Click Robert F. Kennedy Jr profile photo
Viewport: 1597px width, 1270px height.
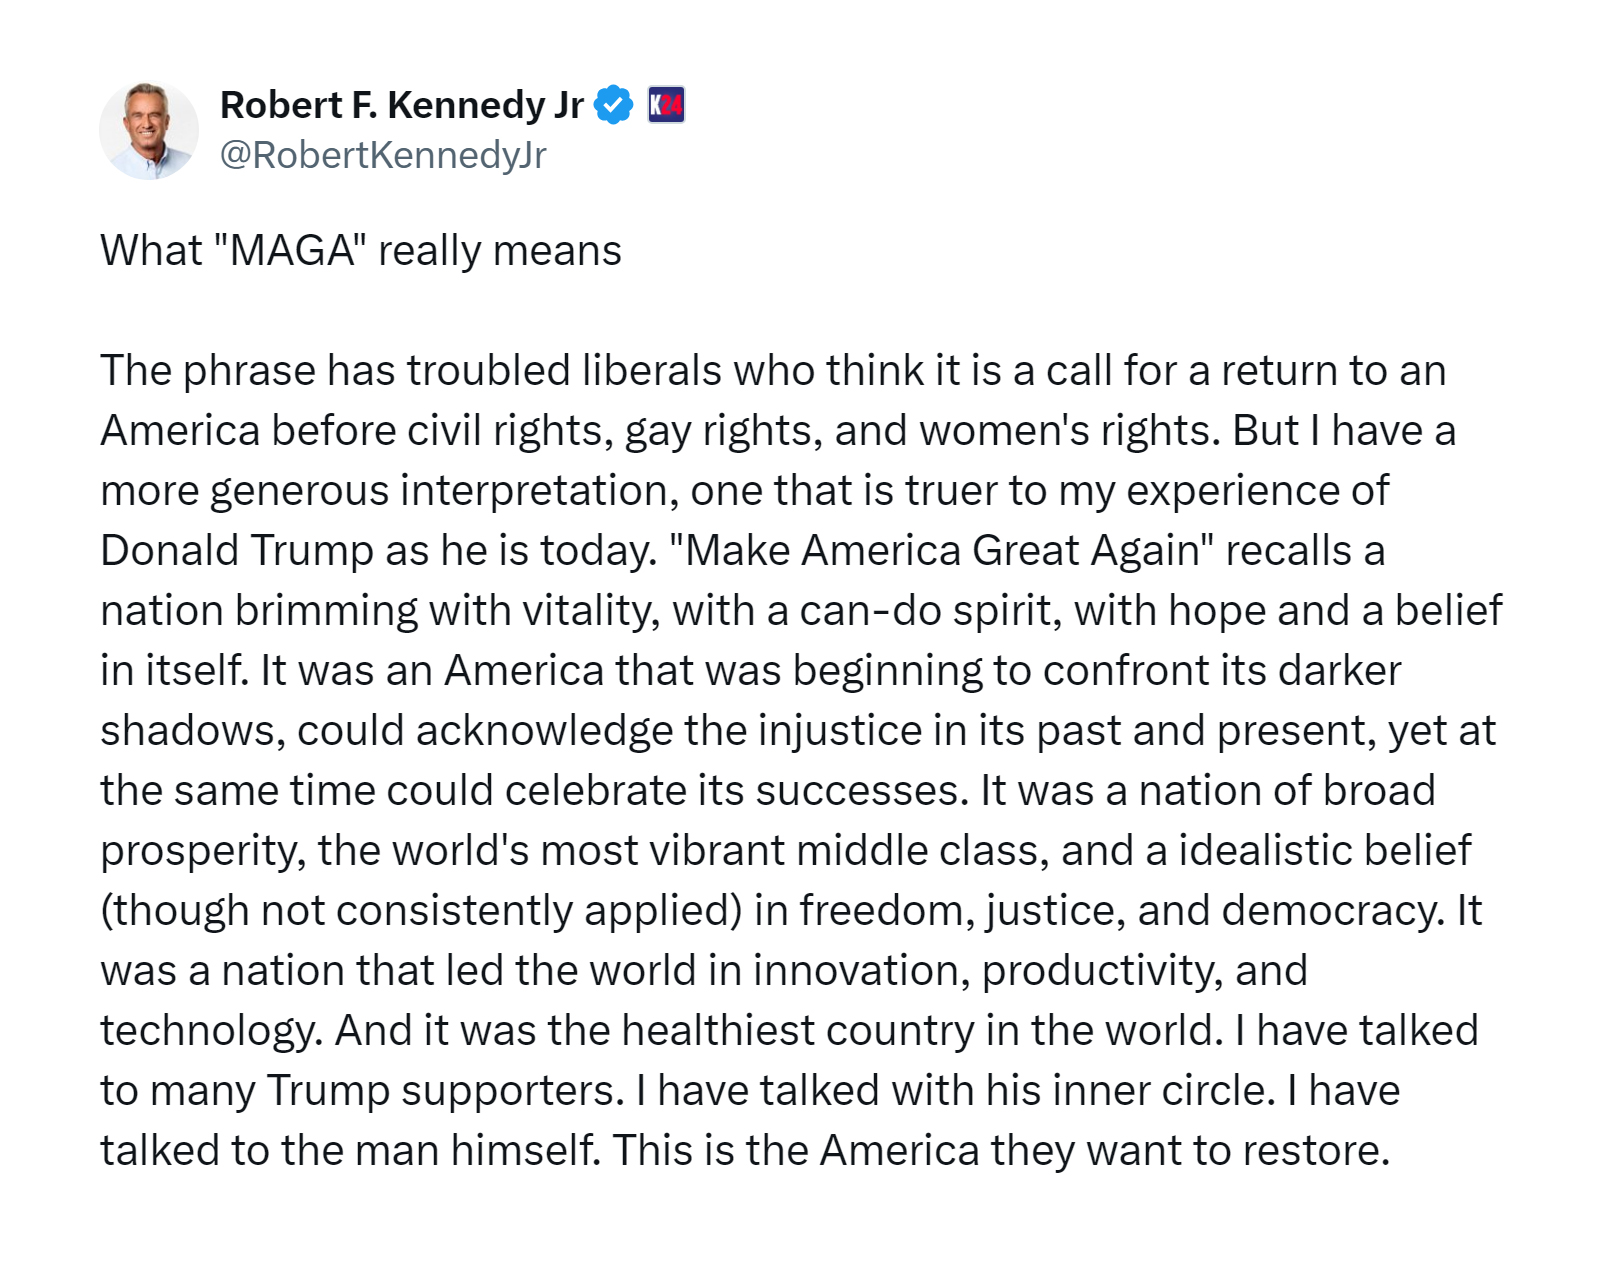coord(148,131)
